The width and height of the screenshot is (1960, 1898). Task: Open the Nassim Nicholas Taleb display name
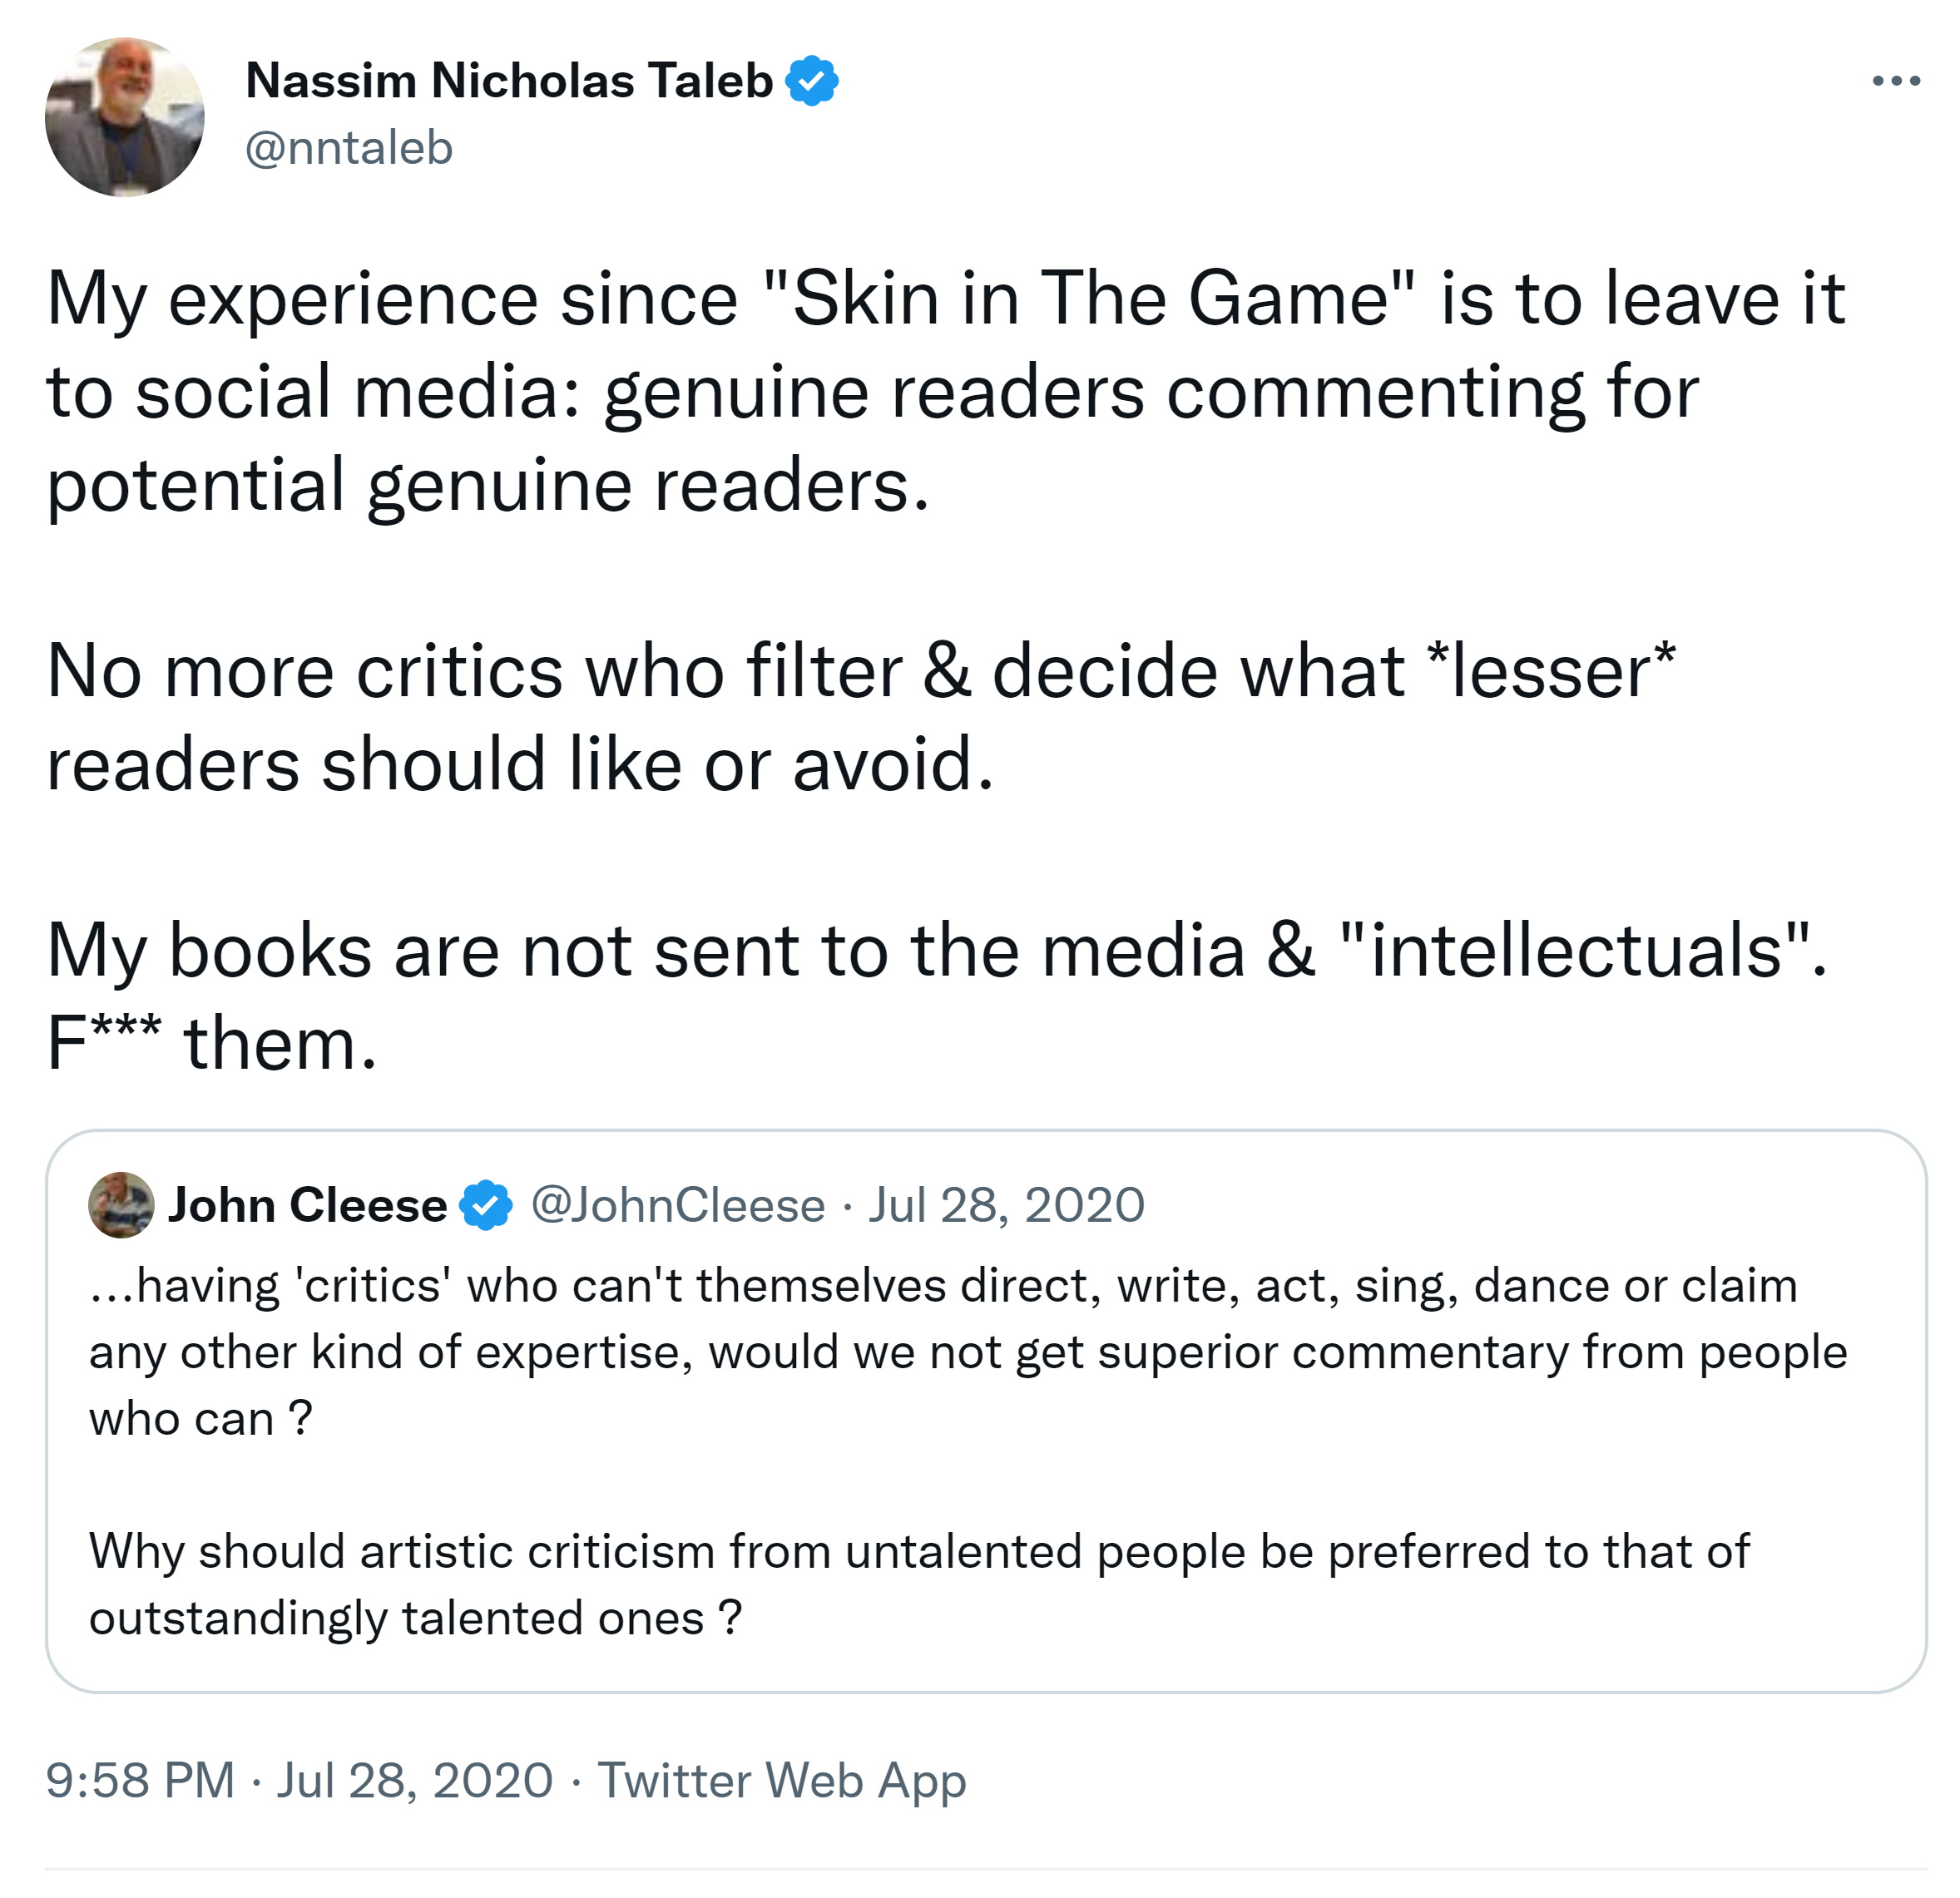(509, 81)
